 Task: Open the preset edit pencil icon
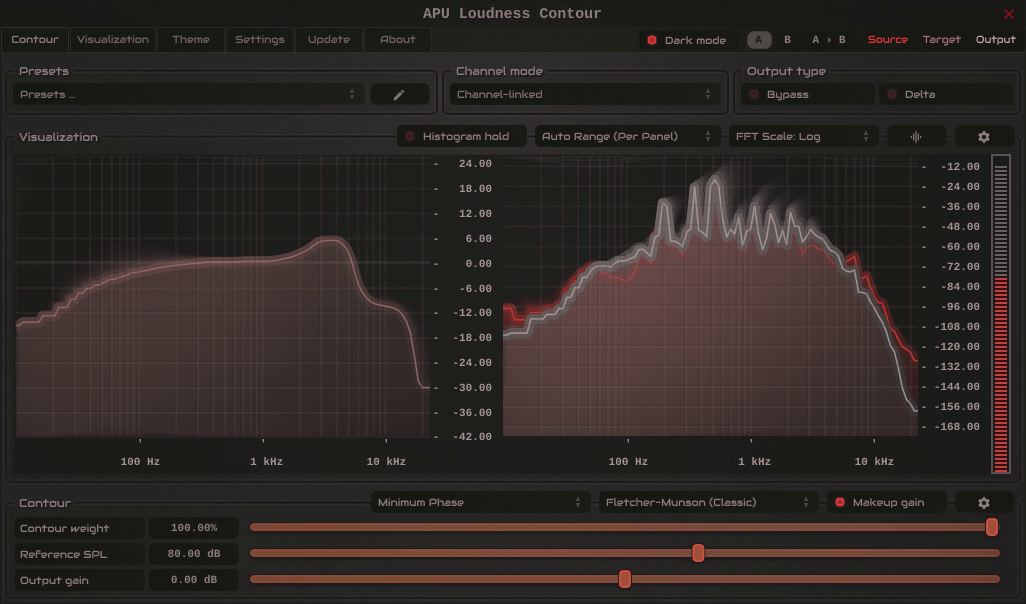click(x=399, y=94)
